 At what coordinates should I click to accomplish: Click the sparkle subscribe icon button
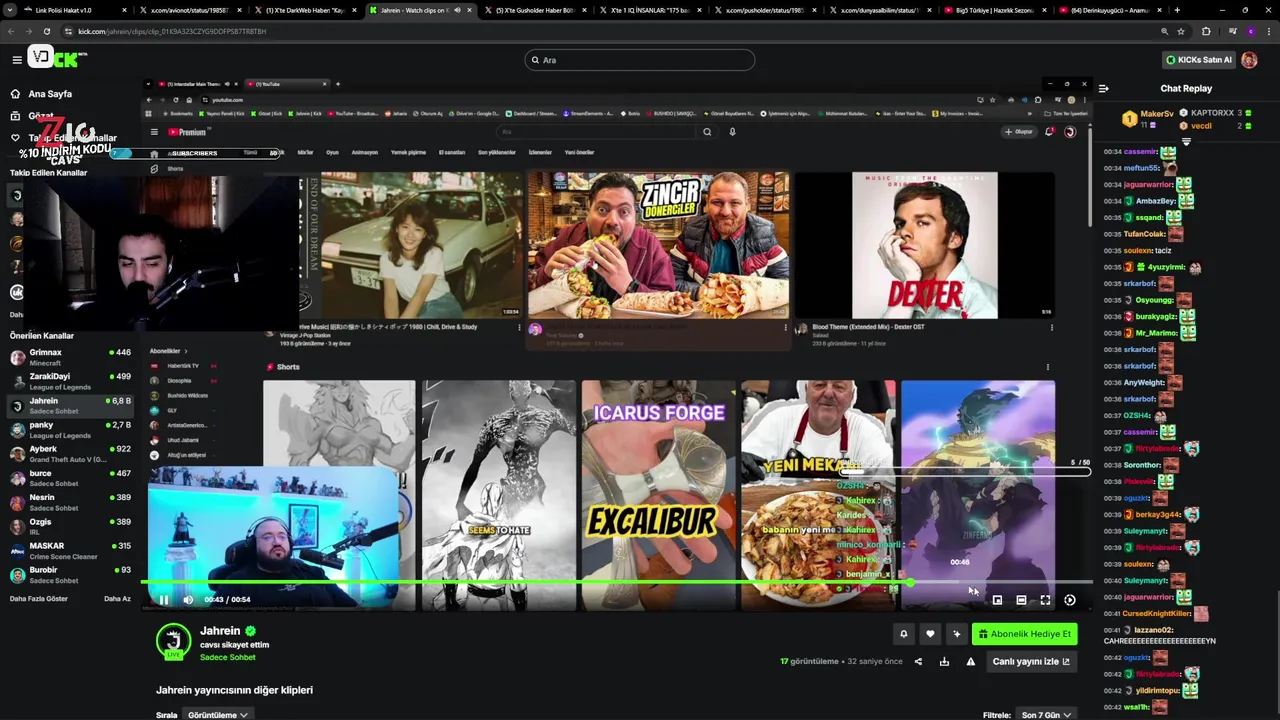(x=957, y=634)
